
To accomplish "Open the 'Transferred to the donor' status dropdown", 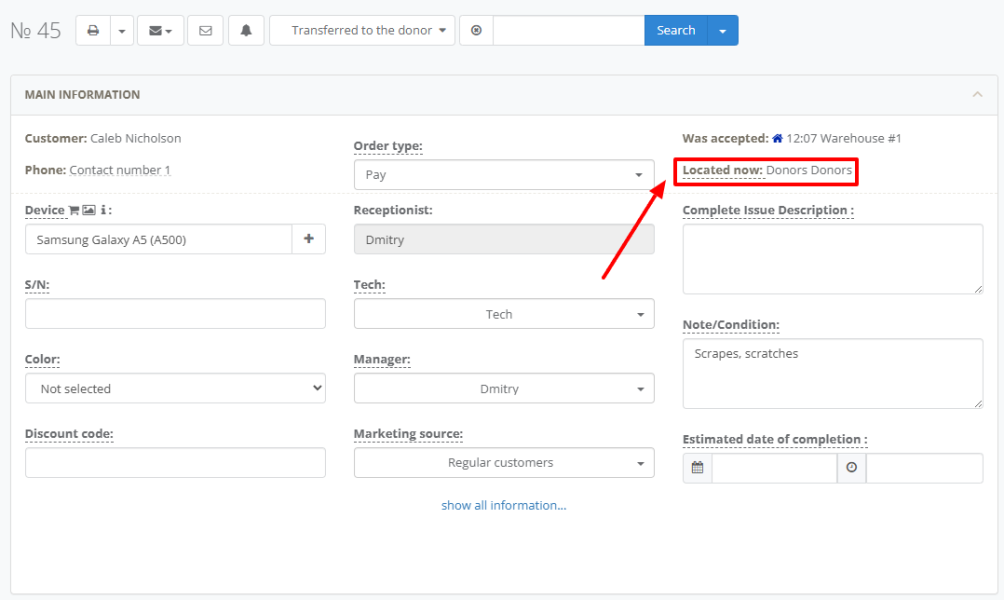I will 362,30.
